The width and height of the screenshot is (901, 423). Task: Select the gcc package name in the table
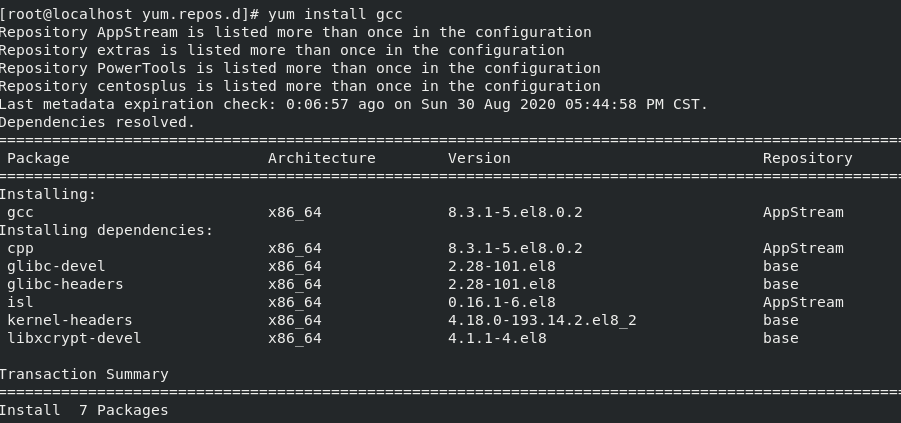pos(20,212)
